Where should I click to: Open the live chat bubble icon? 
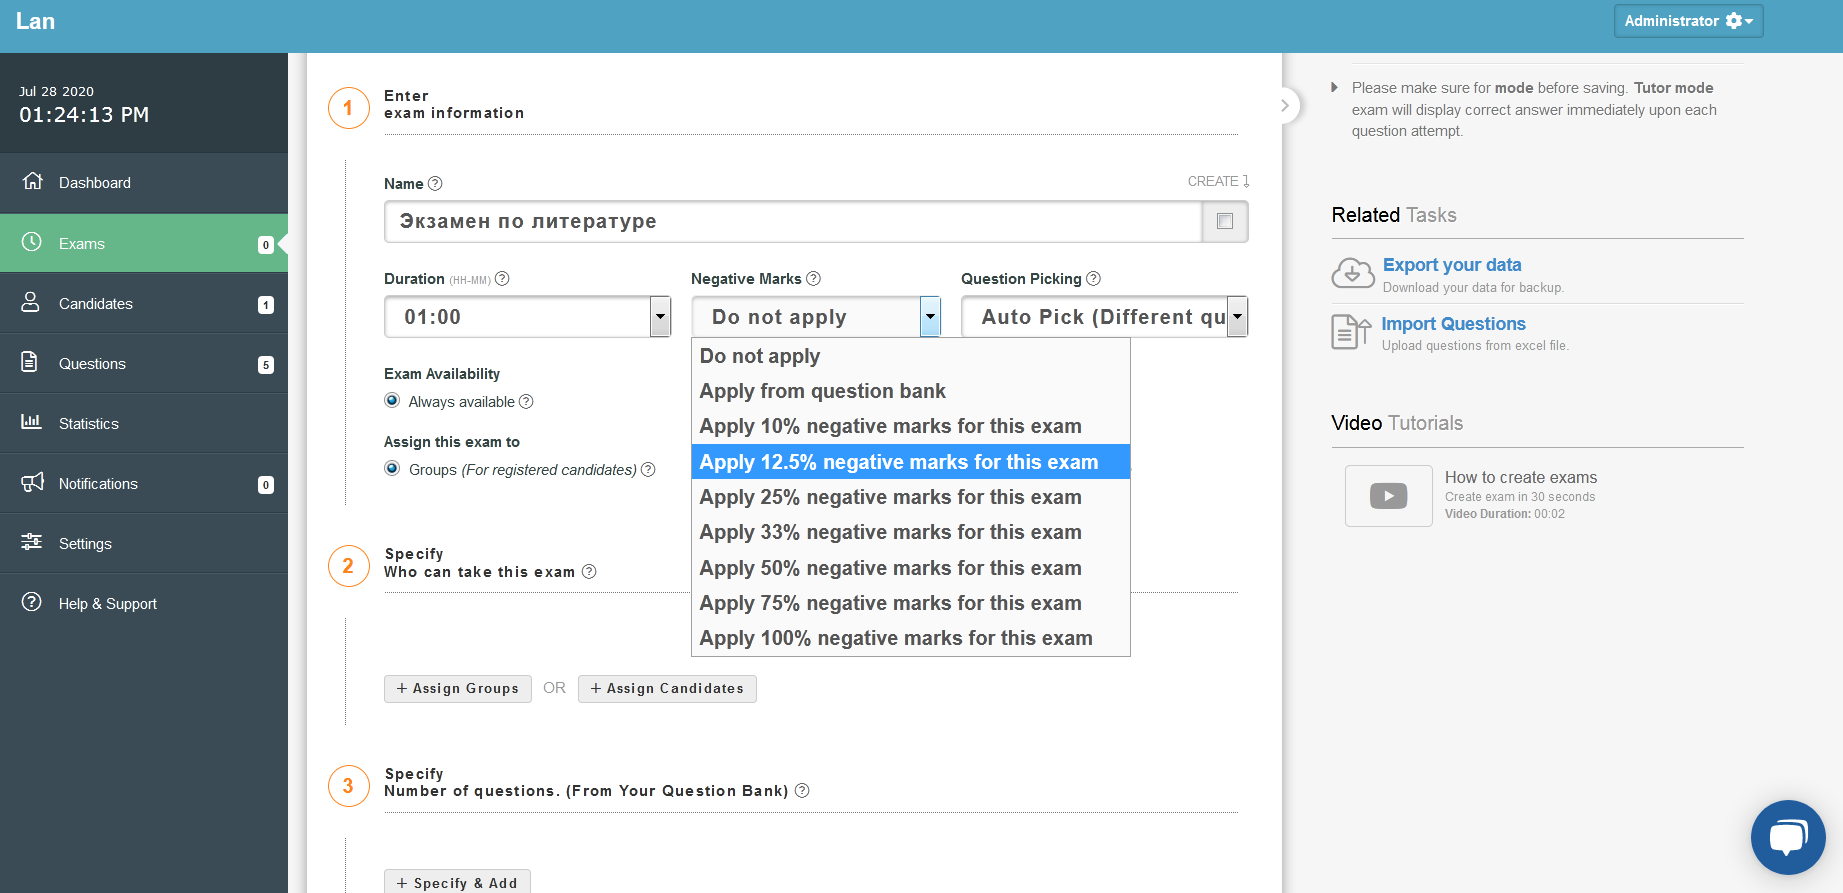(x=1787, y=837)
